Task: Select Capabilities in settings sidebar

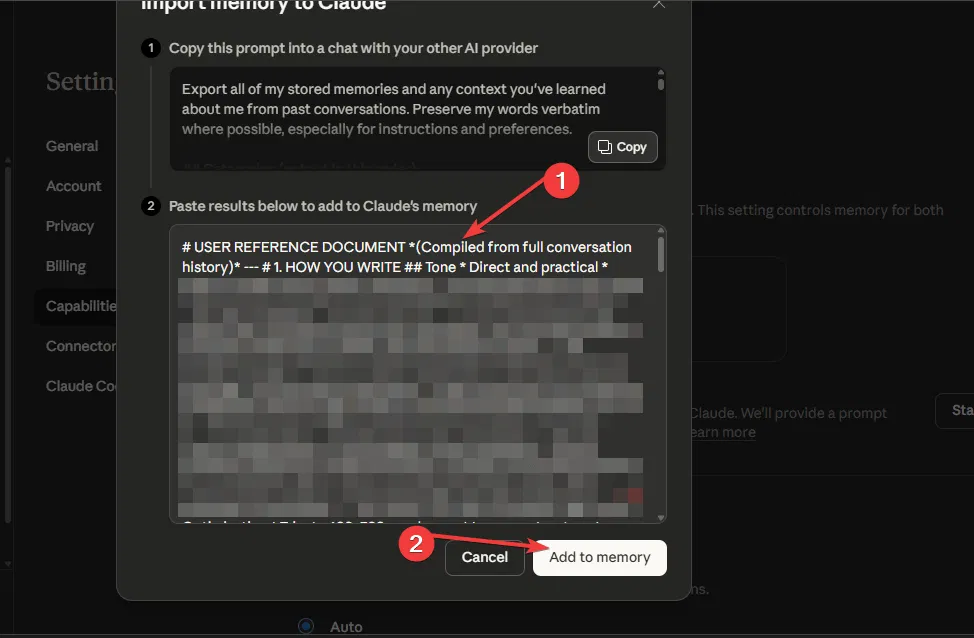Action: click(x=81, y=306)
